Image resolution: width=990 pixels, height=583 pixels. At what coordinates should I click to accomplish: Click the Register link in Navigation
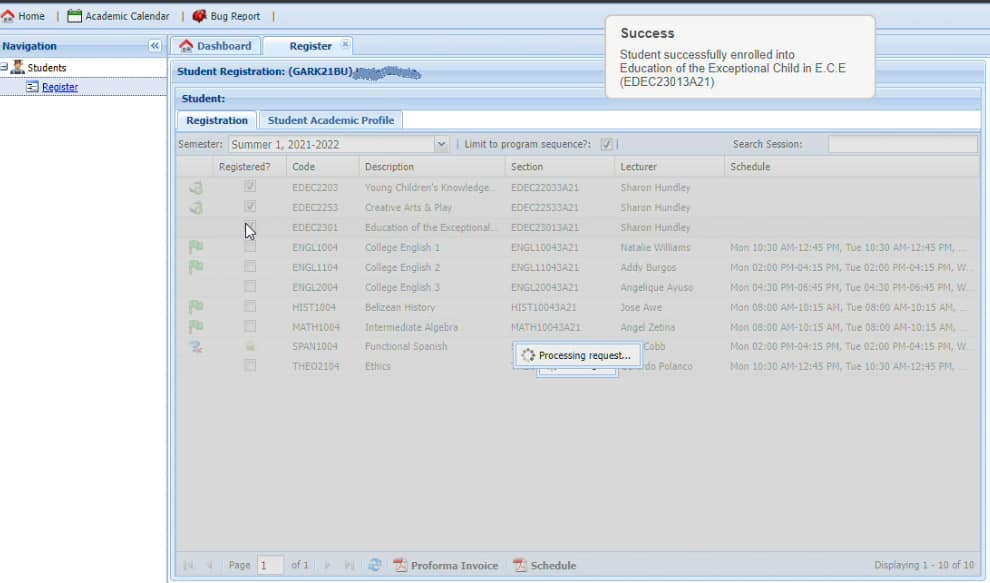coord(60,87)
